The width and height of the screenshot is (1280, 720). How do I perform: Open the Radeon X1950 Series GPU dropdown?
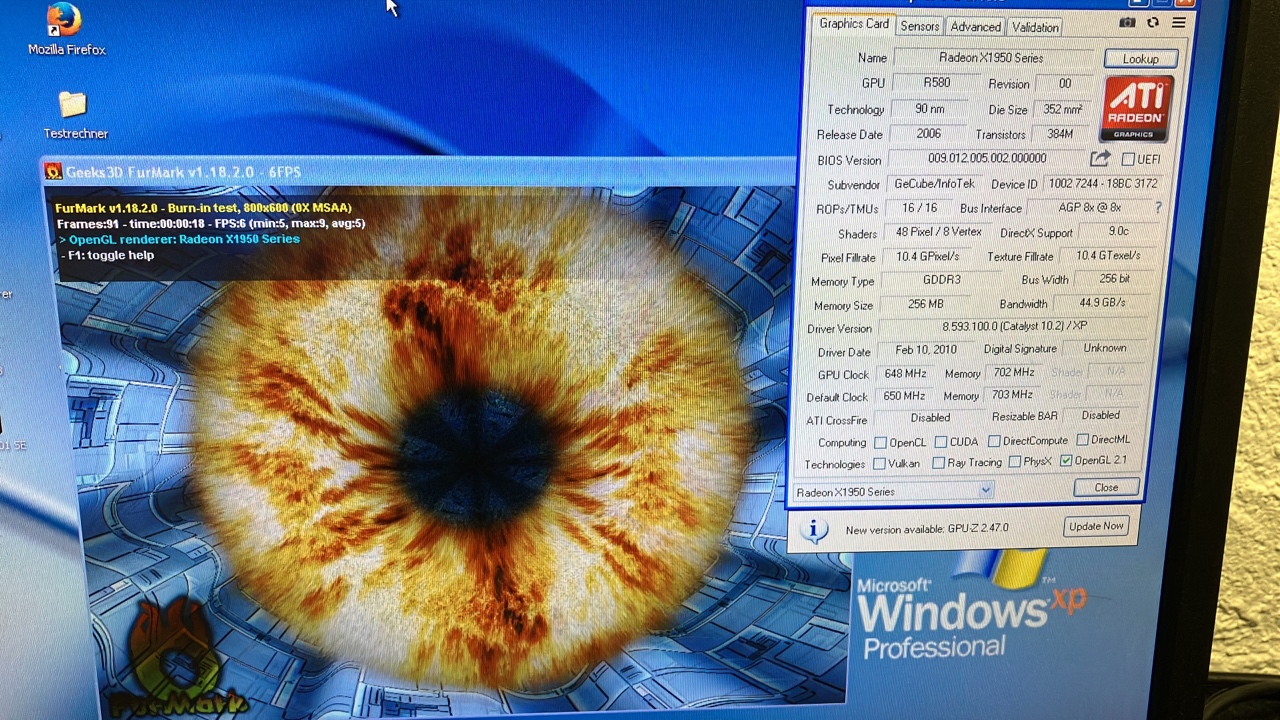(893, 491)
